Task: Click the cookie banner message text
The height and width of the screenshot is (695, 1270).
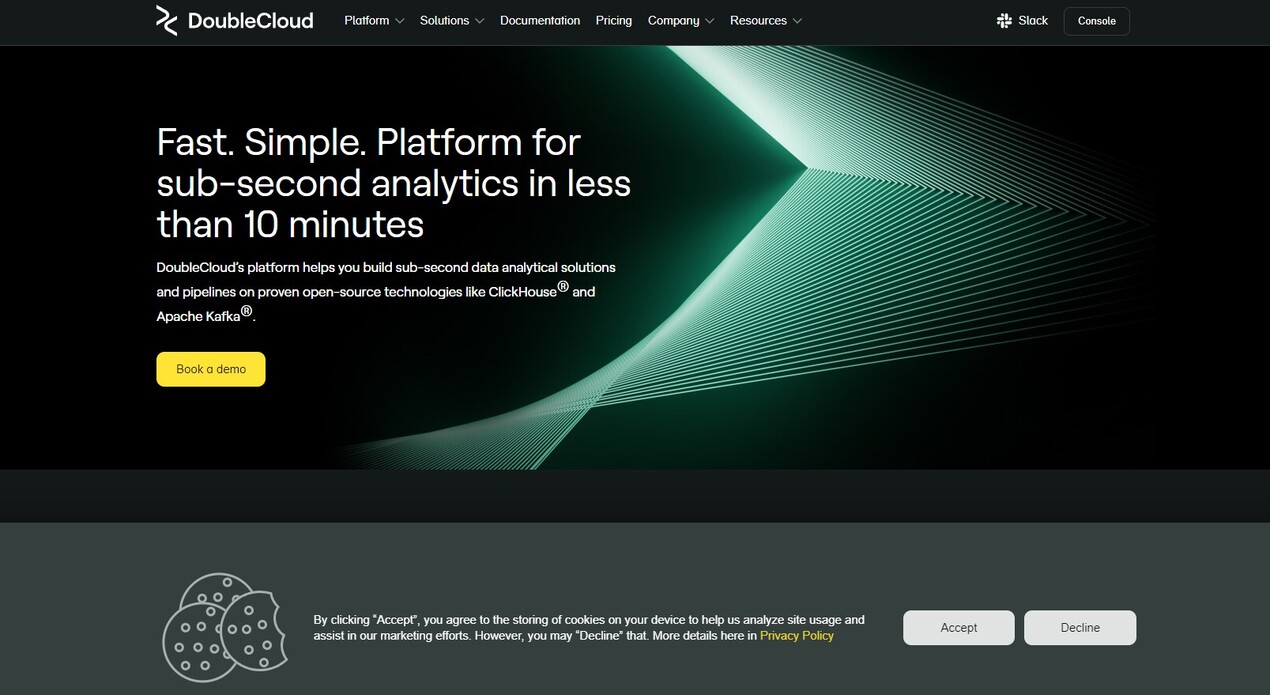Action: (588, 627)
